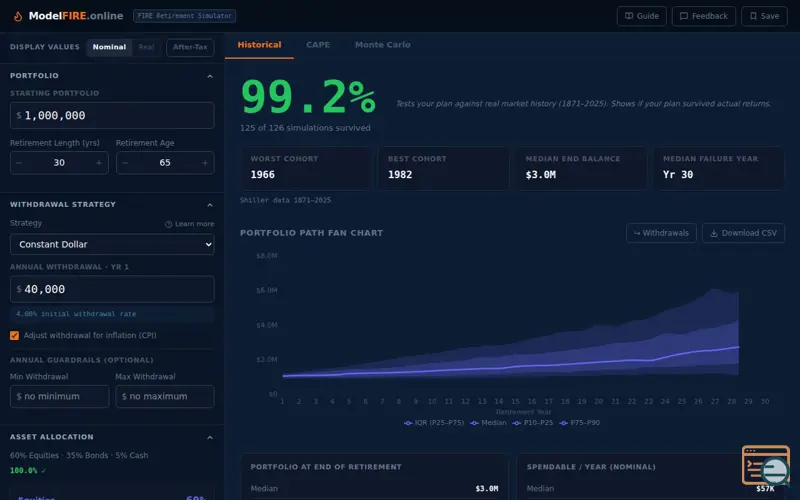This screenshot has width=800, height=500.
Task: Toggle Adjust withdrawal for inflation checkbox
Action: [x=14, y=335]
